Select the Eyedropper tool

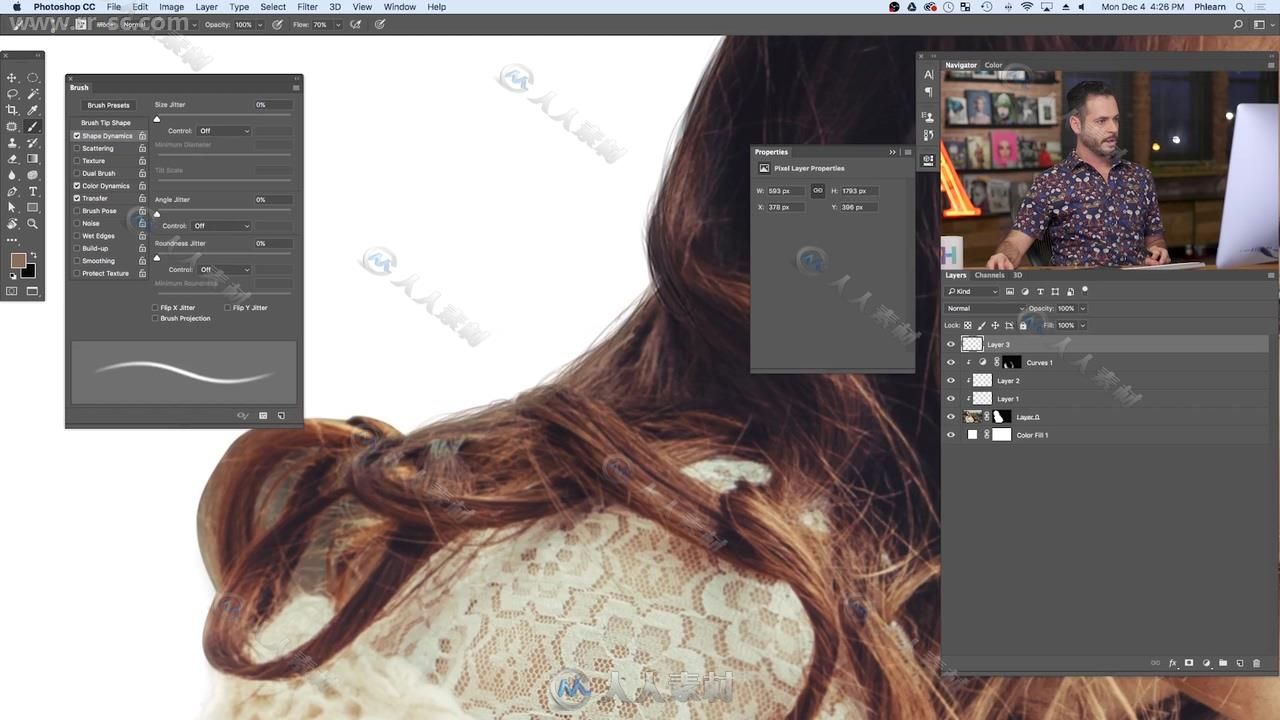[32, 110]
